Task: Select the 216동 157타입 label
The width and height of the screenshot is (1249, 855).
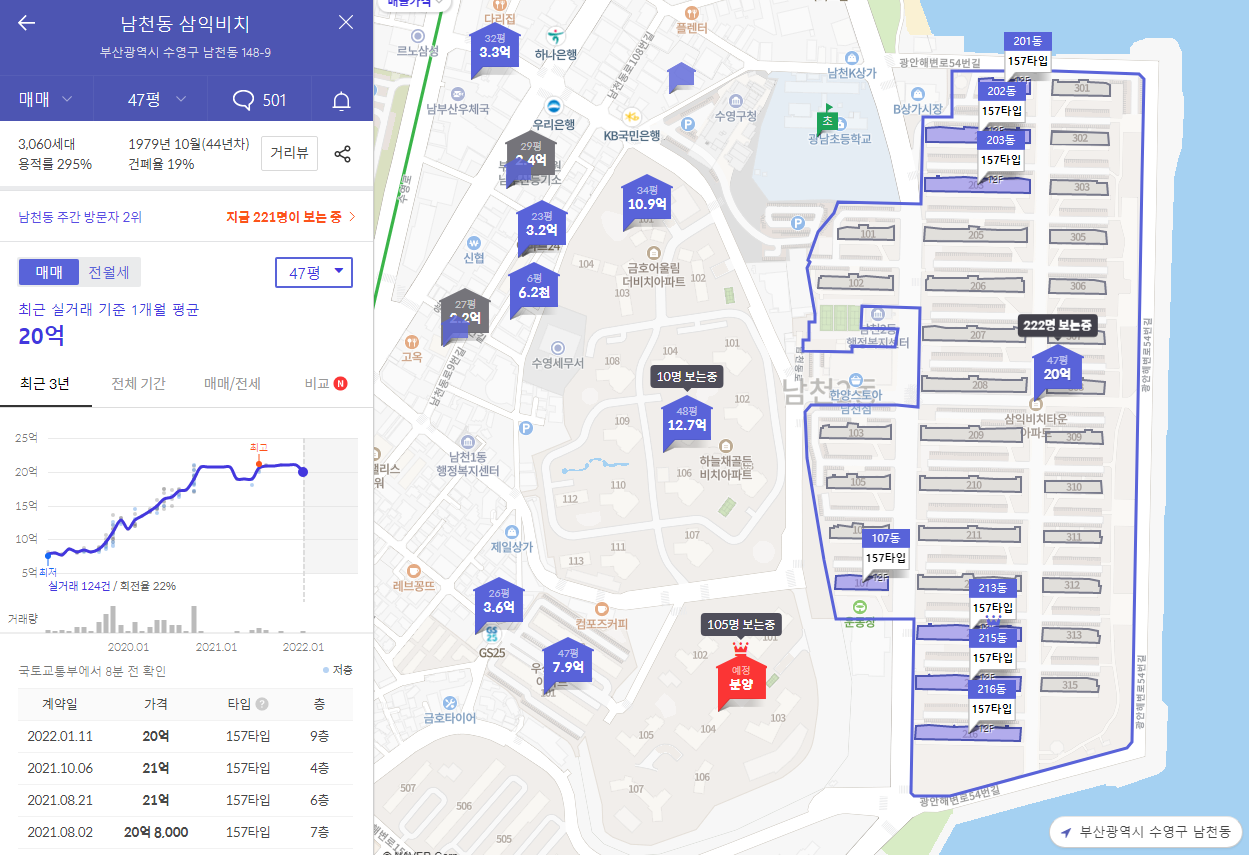Action: point(993,698)
